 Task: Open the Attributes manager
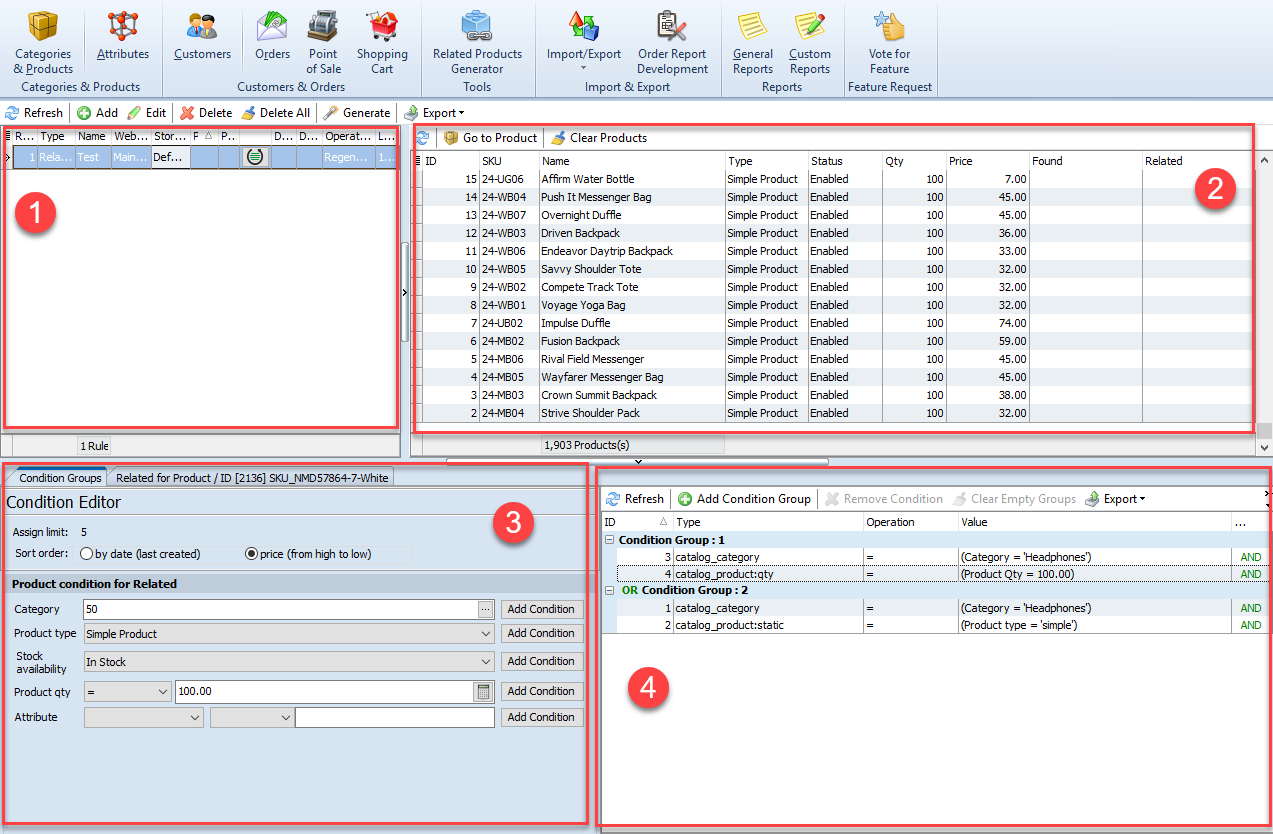123,37
